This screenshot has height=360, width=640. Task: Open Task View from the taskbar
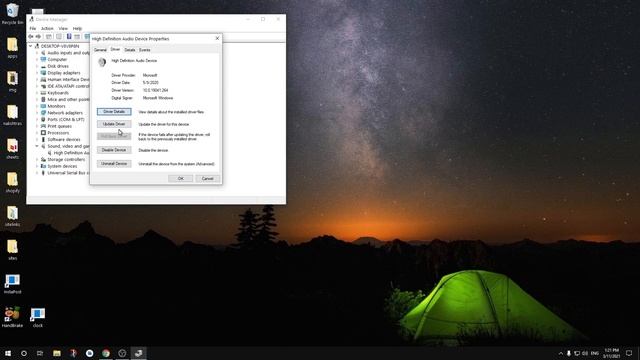tap(40, 353)
